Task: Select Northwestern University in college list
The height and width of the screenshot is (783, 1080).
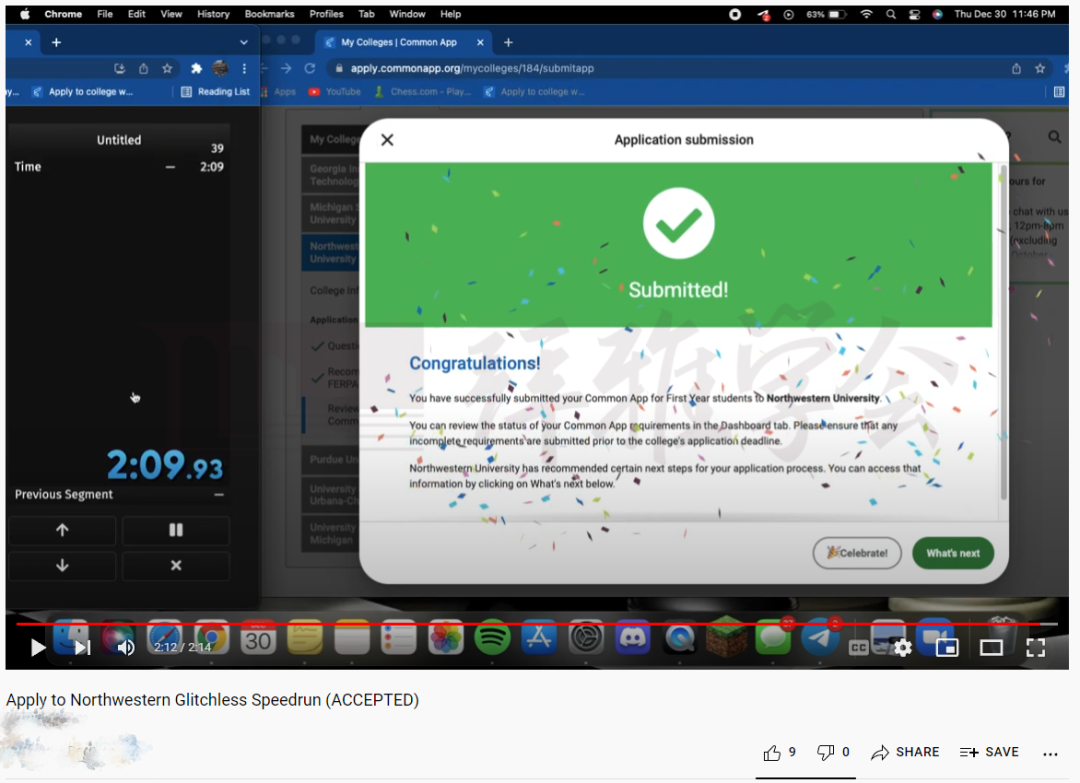Action: pyautogui.click(x=331, y=252)
